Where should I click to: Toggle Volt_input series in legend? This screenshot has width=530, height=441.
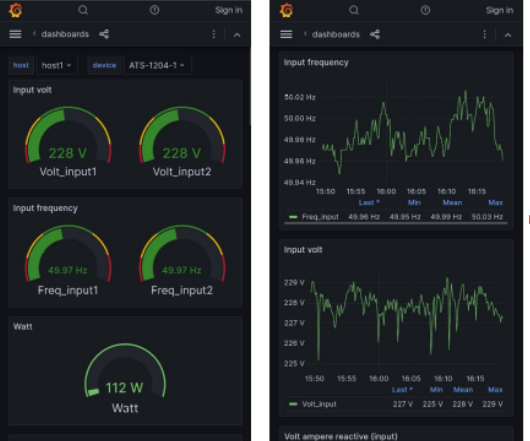pos(319,404)
